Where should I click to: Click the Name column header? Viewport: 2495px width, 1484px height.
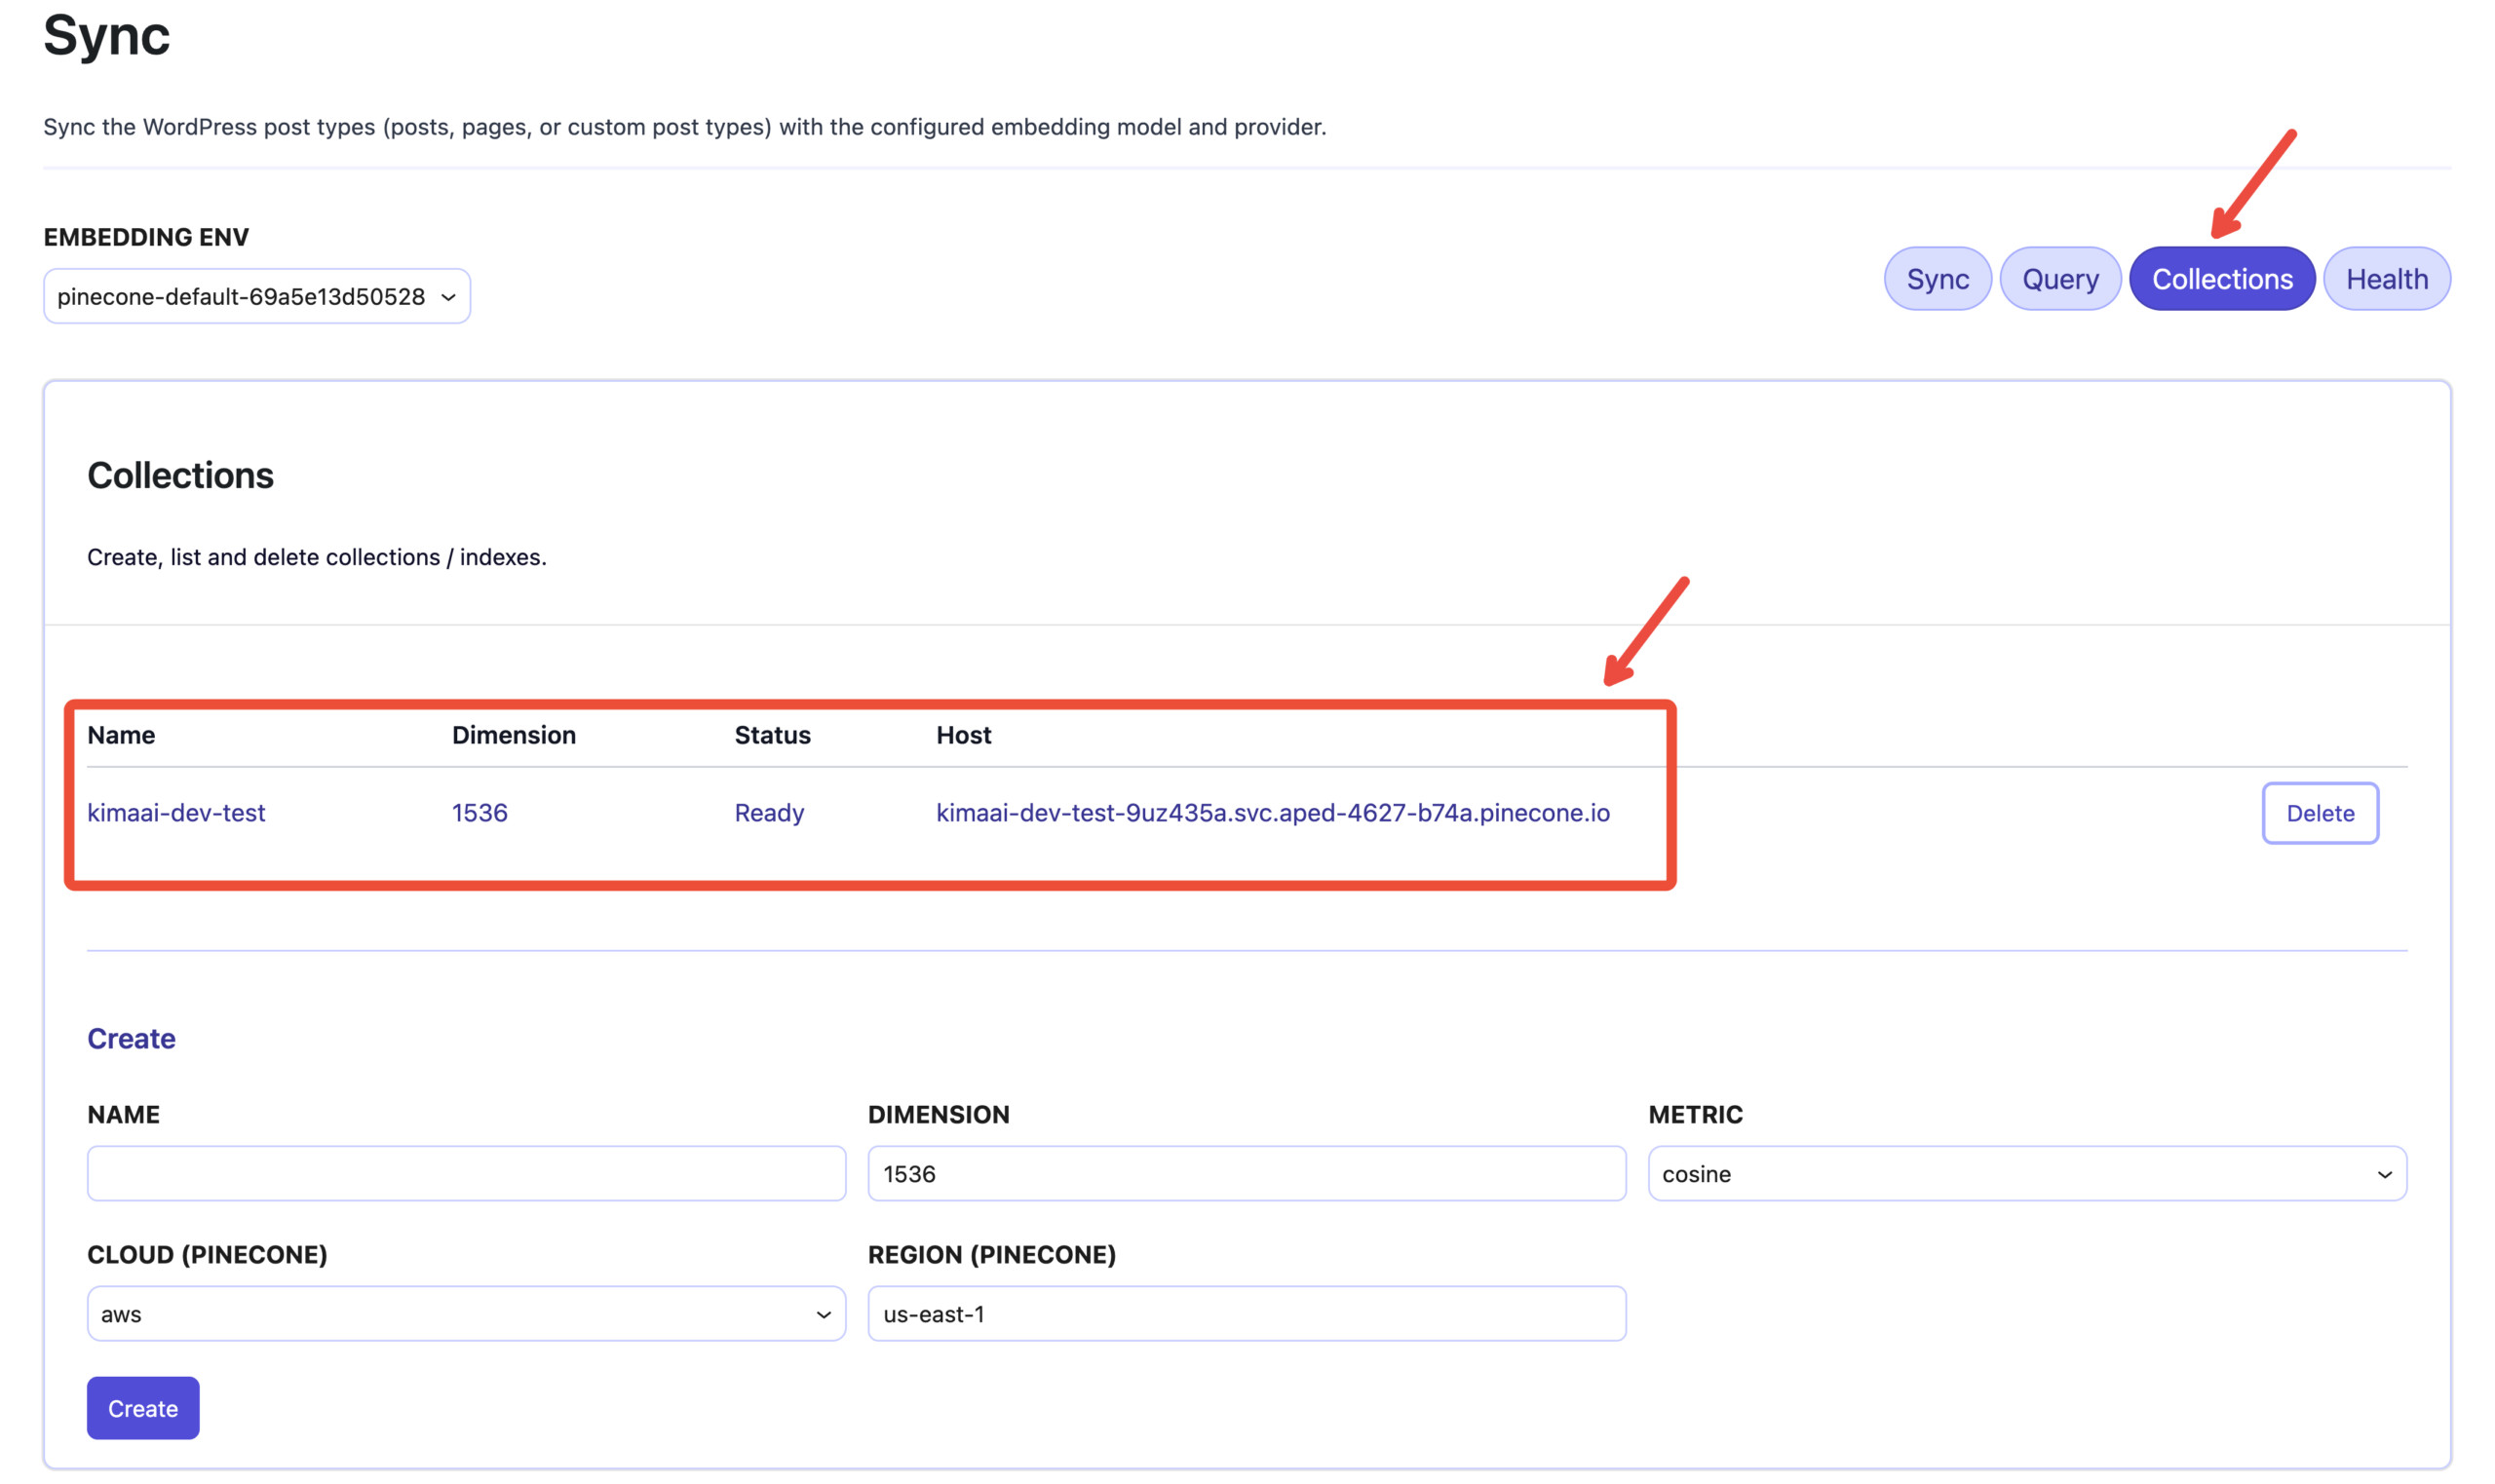pyautogui.click(x=121, y=735)
